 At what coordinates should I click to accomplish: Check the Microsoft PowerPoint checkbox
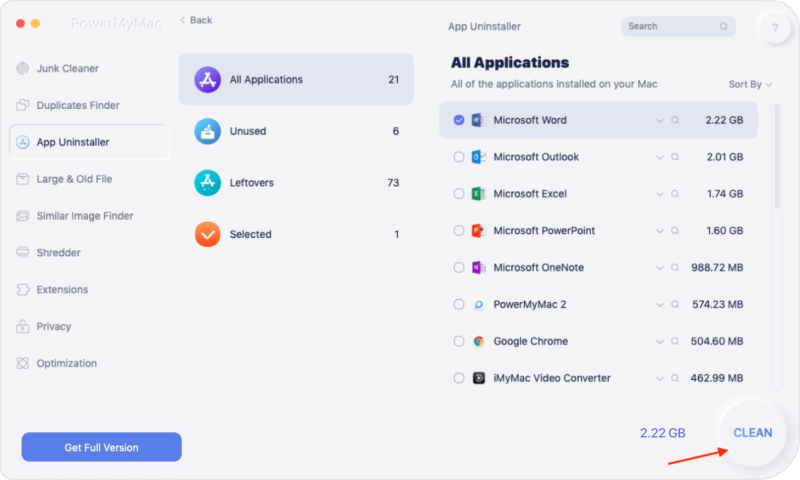pos(459,231)
